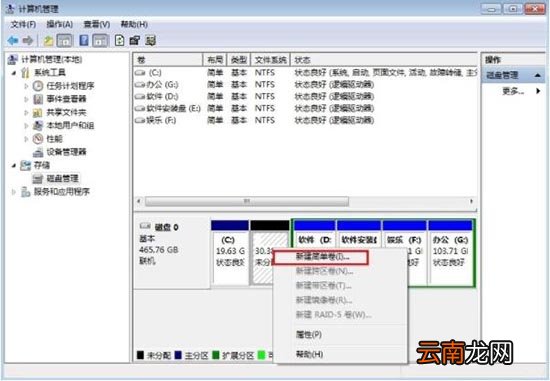This screenshot has width=550, height=381.
Task: Expand the 事件查看器 tree node
Action: tap(26, 99)
